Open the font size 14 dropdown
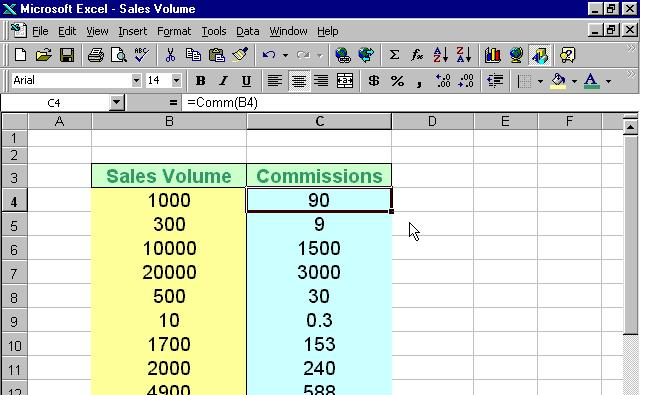 176,80
